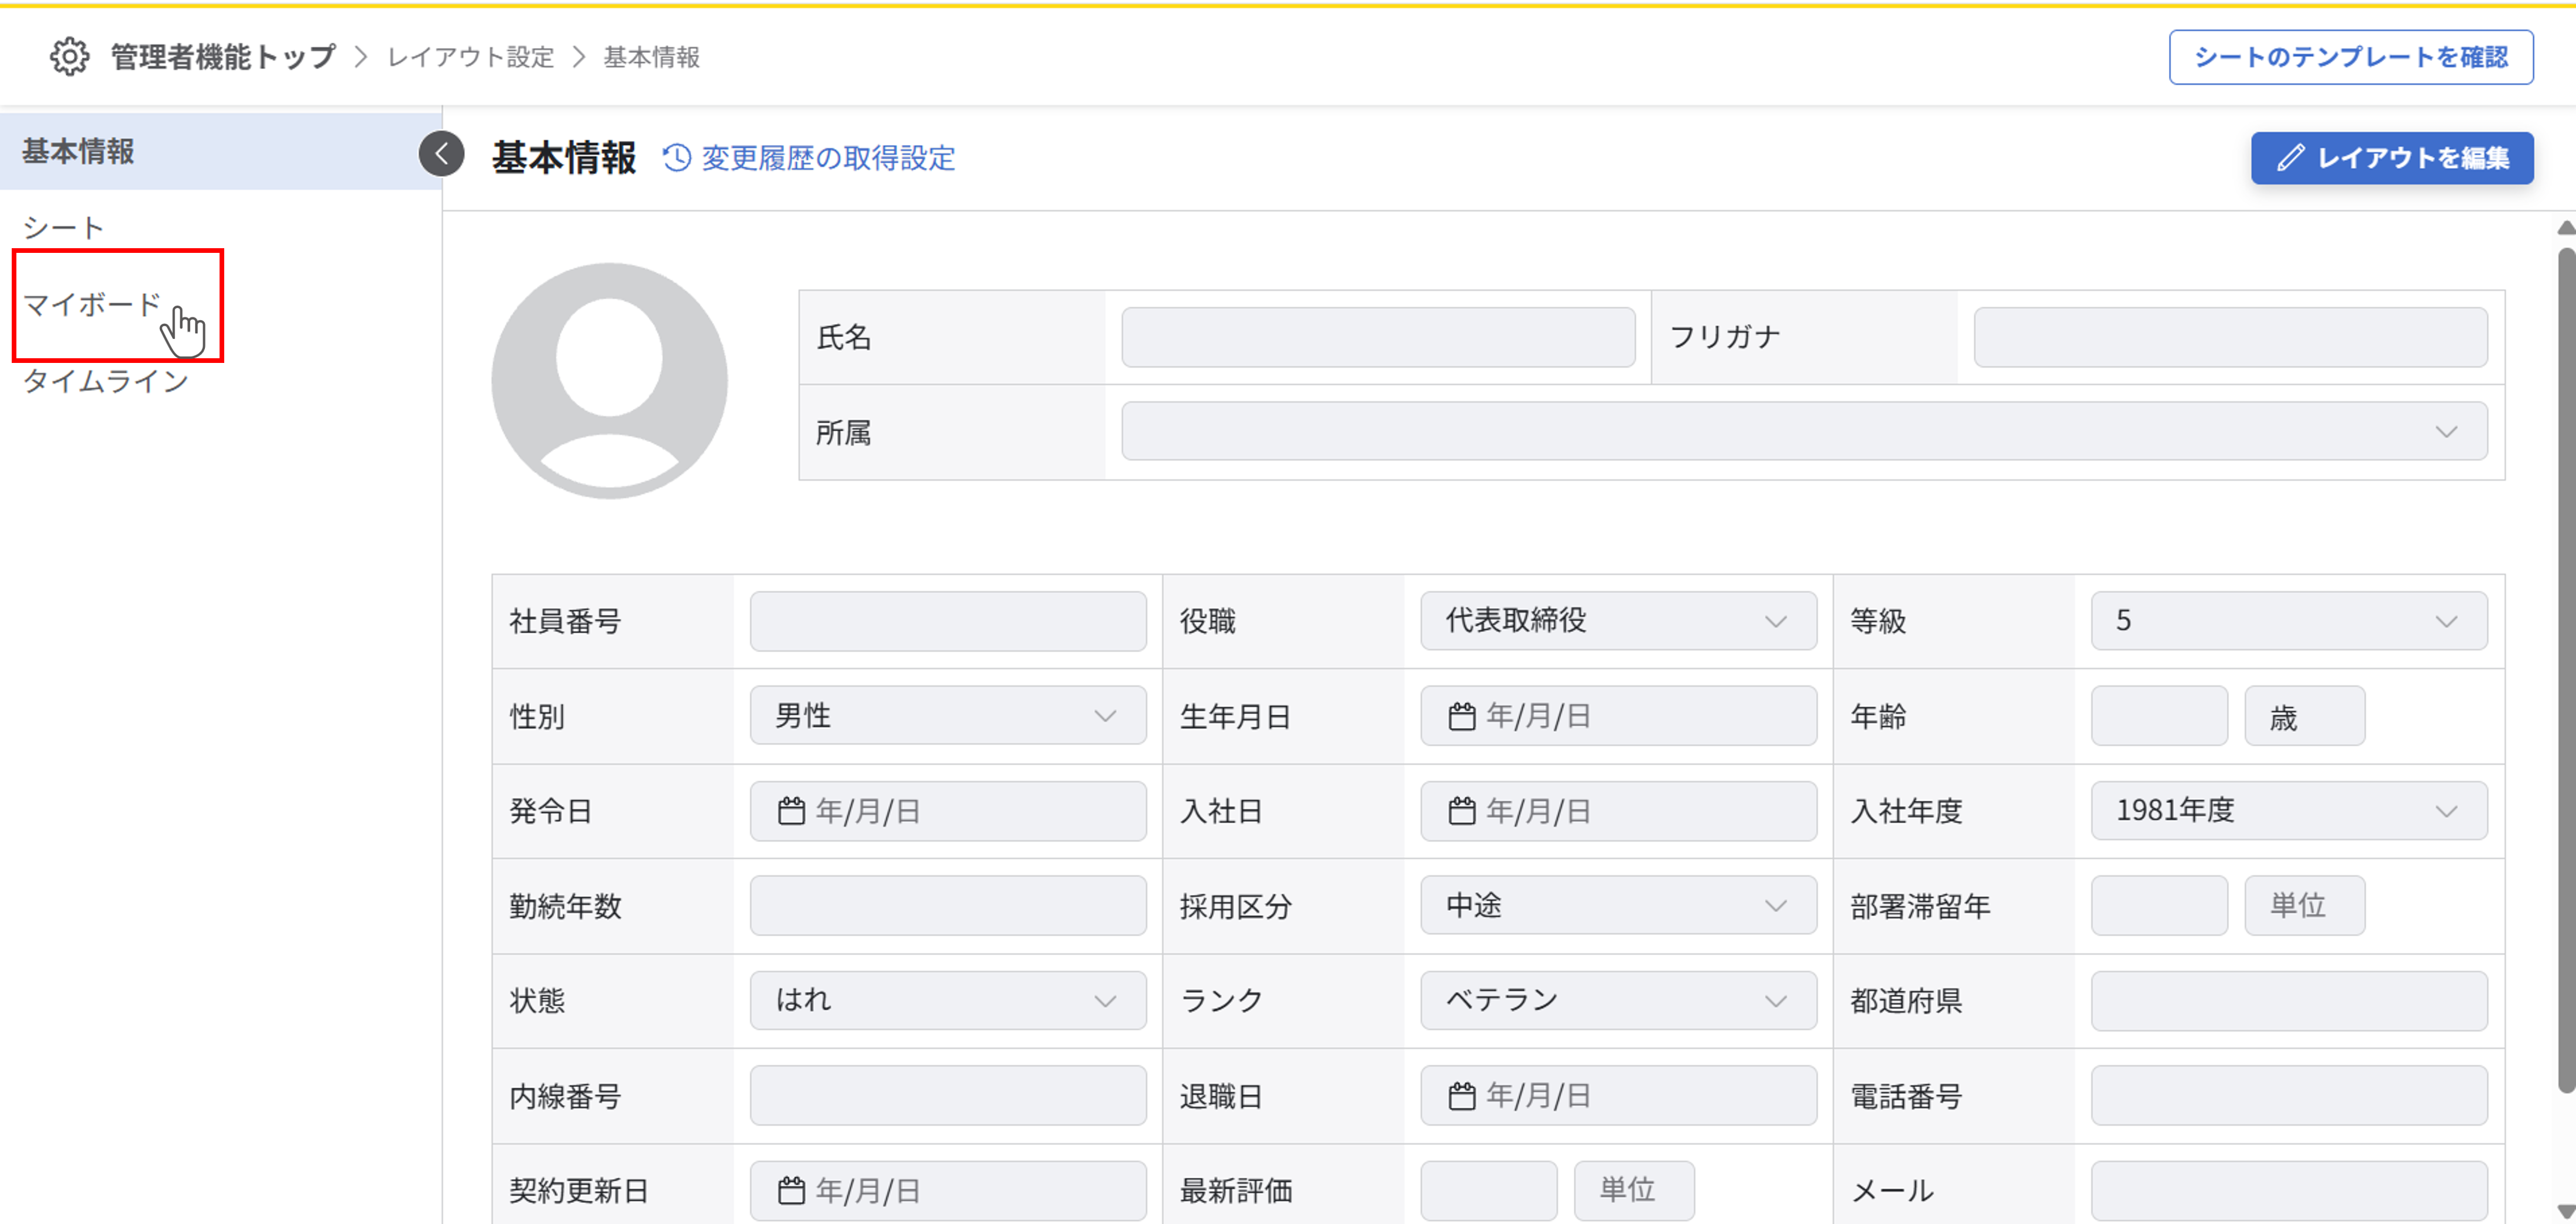The width and height of the screenshot is (2576, 1224).
Task: Open the 入社年度 dropdown showing 1981年度
Action: 2288,810
